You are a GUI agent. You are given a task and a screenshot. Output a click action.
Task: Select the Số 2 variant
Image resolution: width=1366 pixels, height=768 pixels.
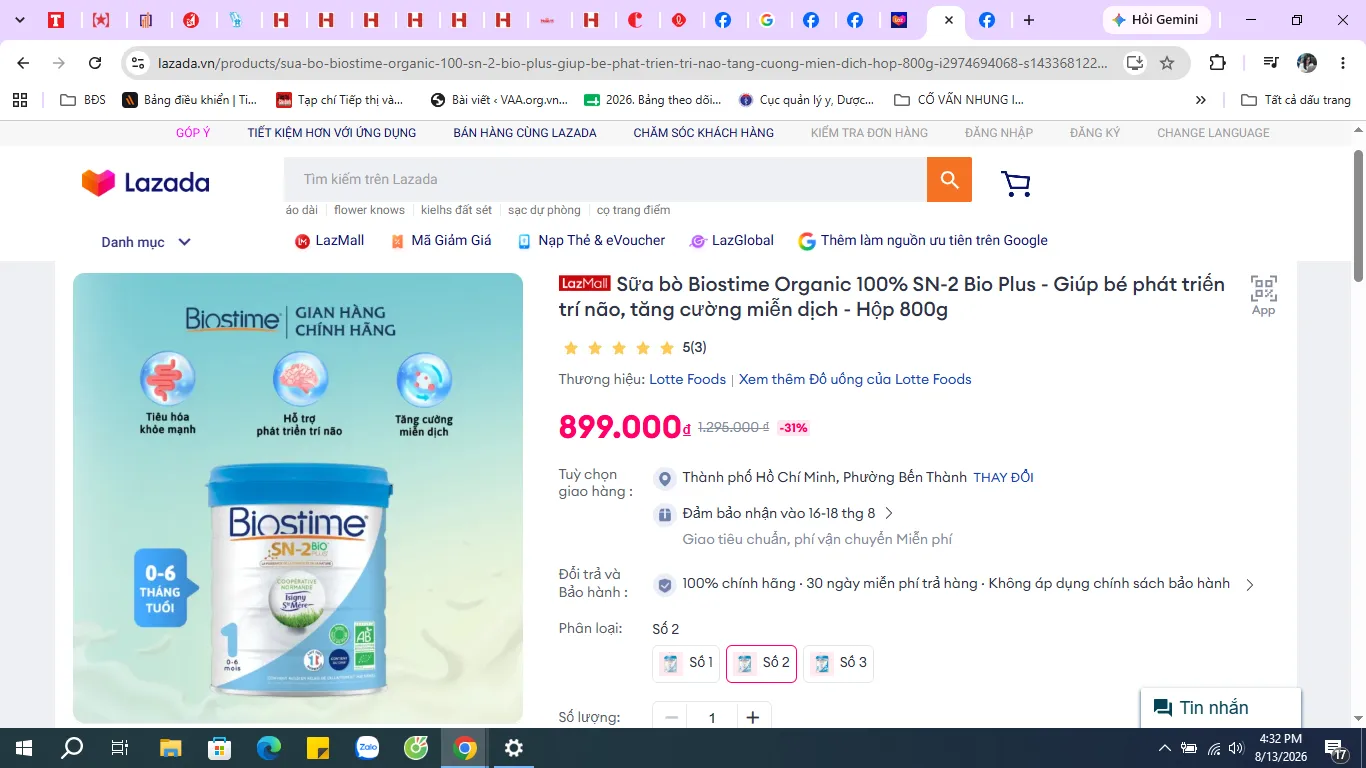coord(761,663)
